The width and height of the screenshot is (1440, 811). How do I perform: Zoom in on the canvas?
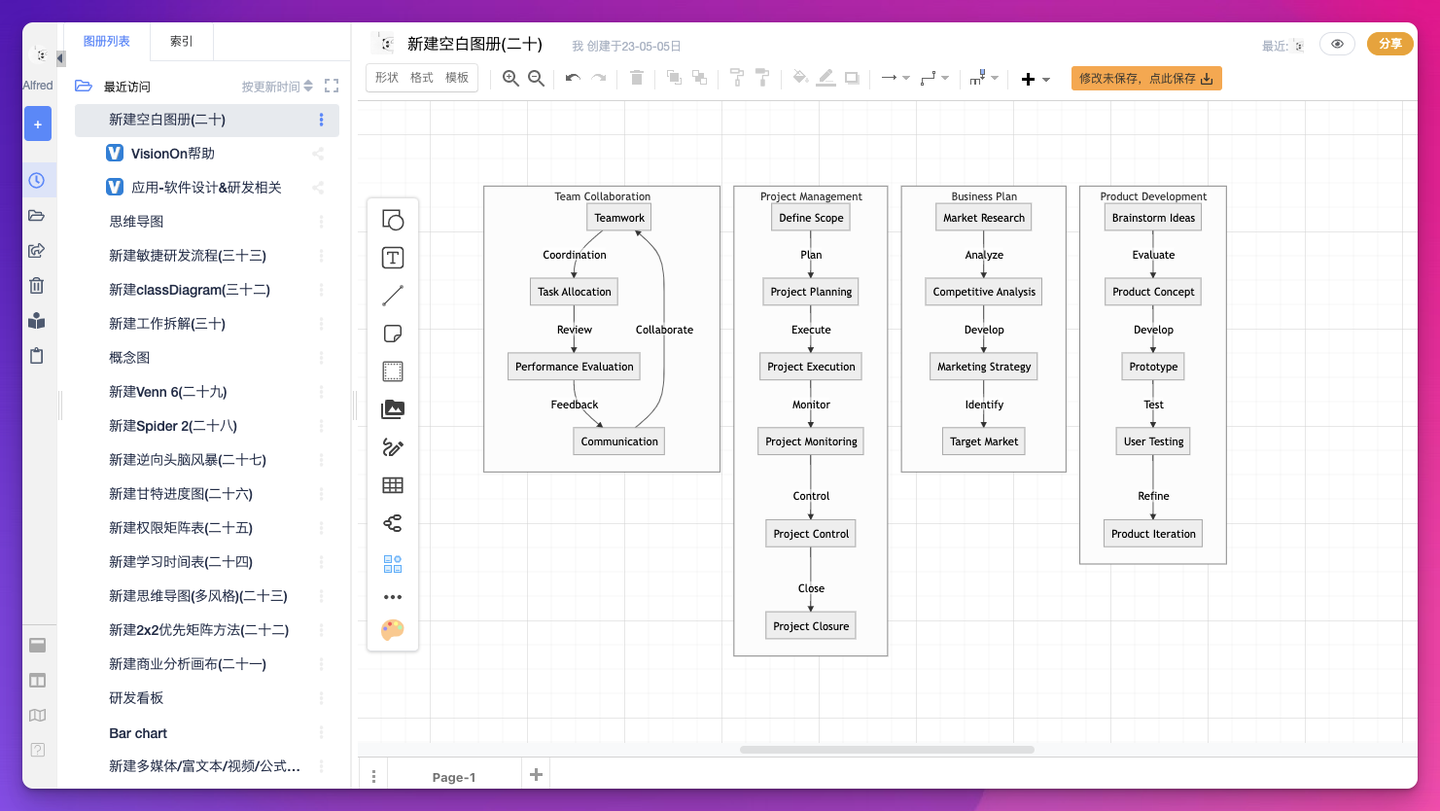[x=510, y=77]
